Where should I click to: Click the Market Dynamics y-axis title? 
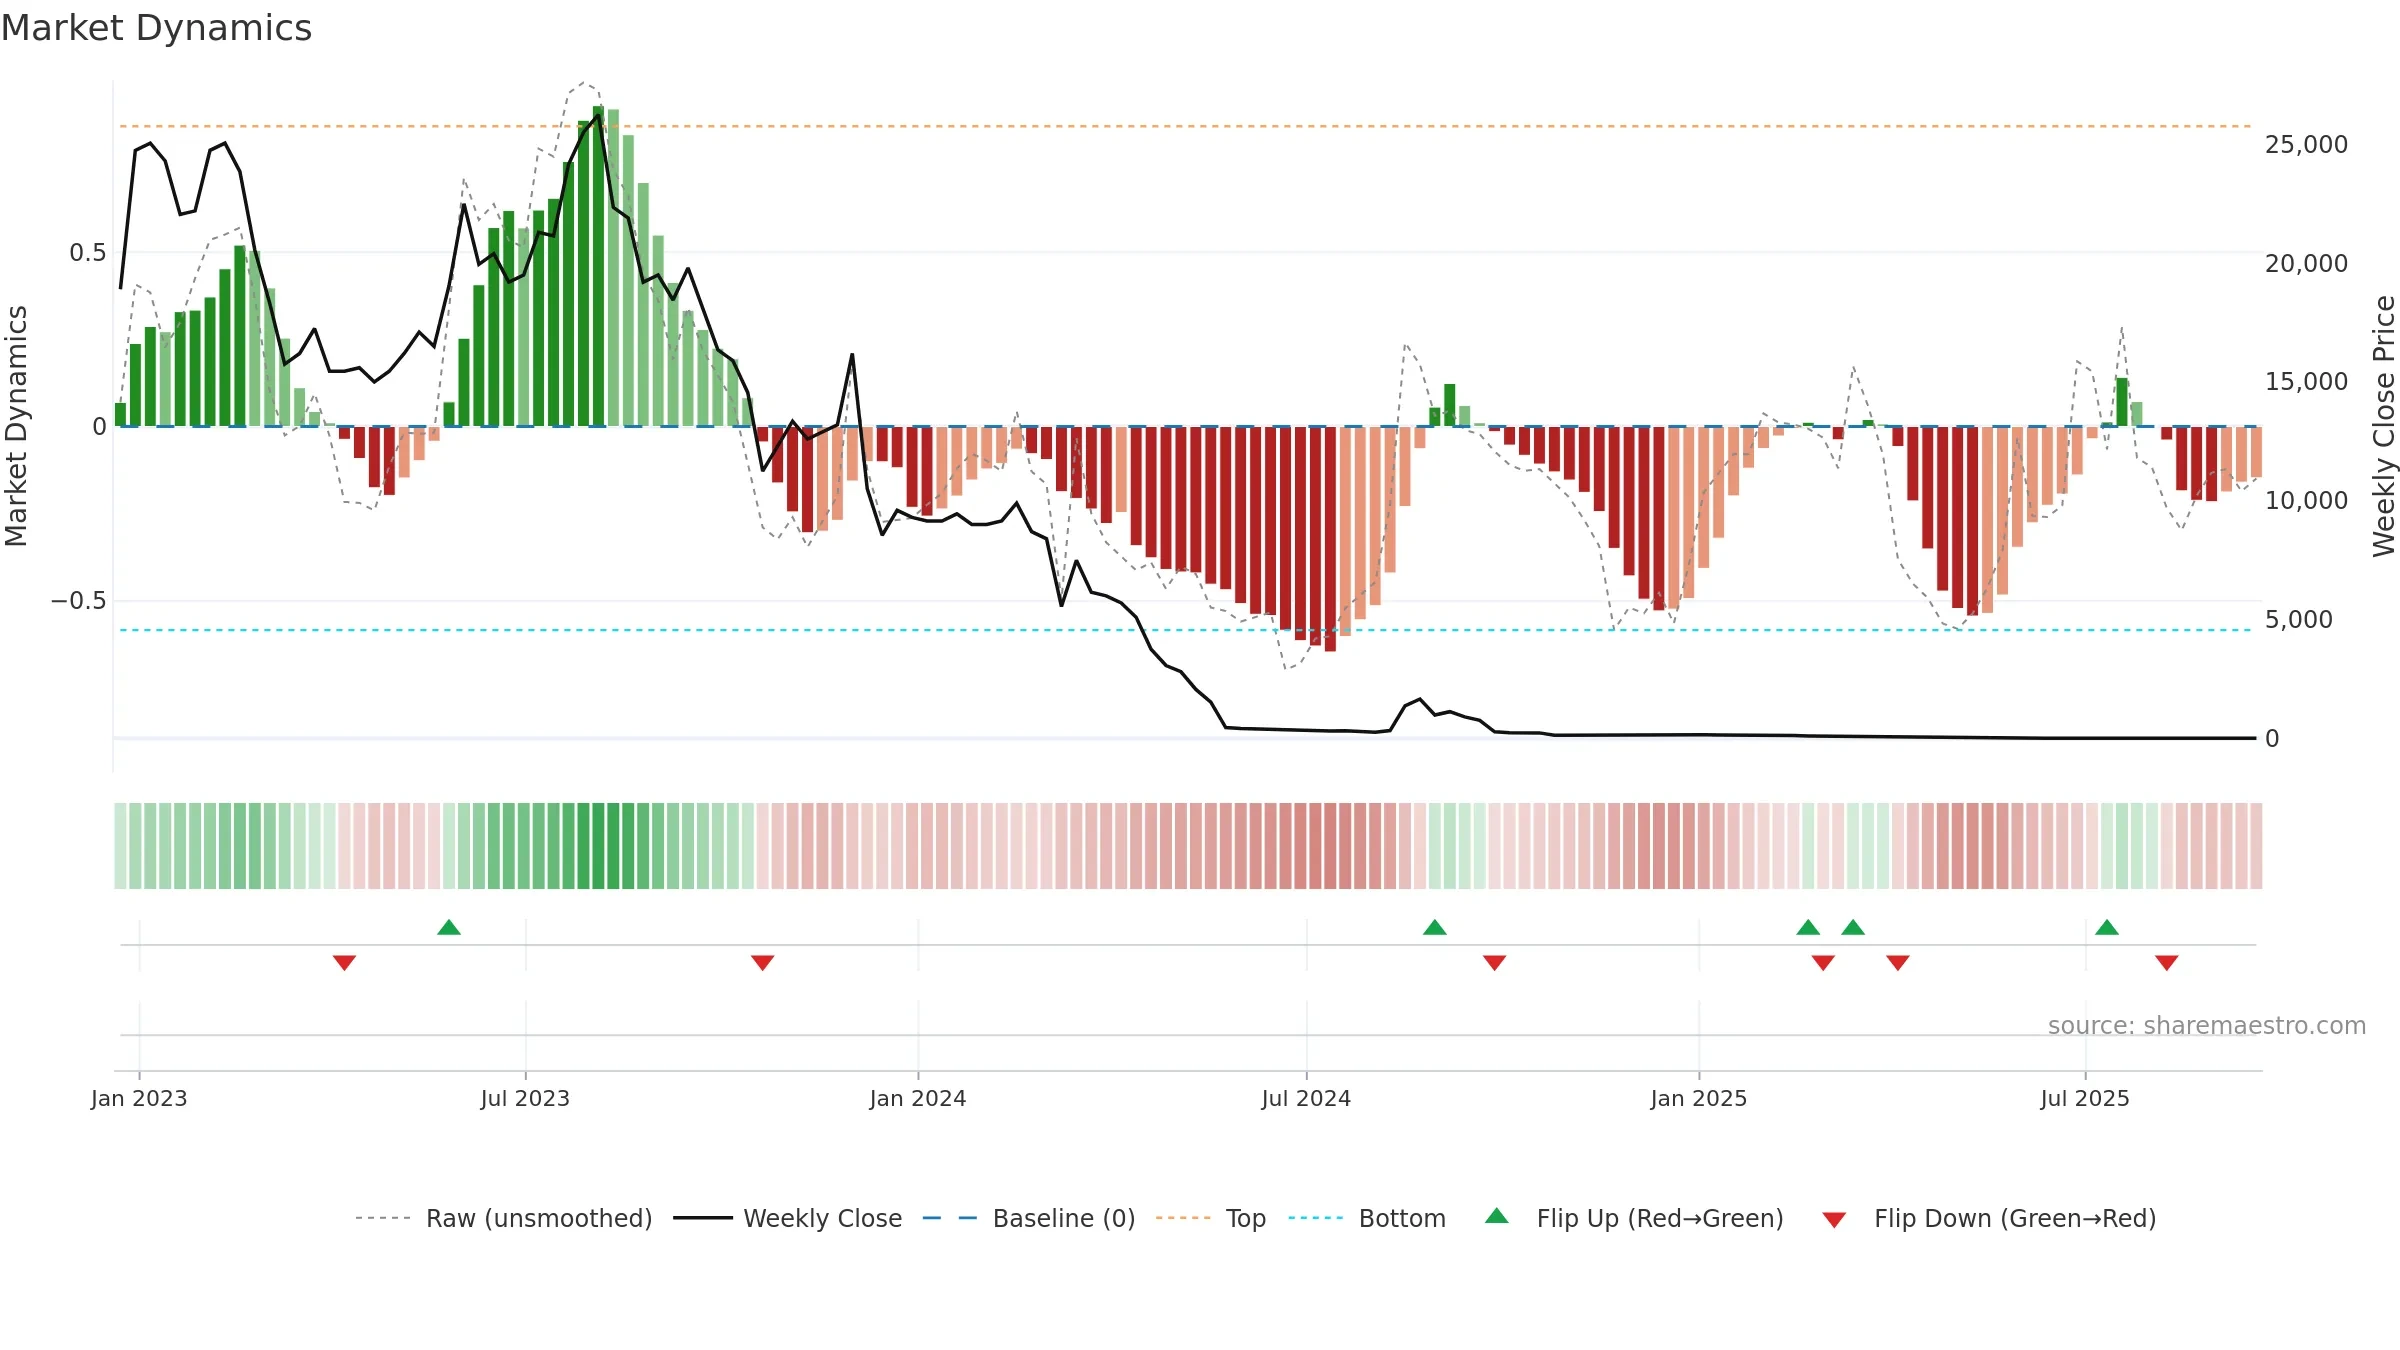[x=16, y=426]
